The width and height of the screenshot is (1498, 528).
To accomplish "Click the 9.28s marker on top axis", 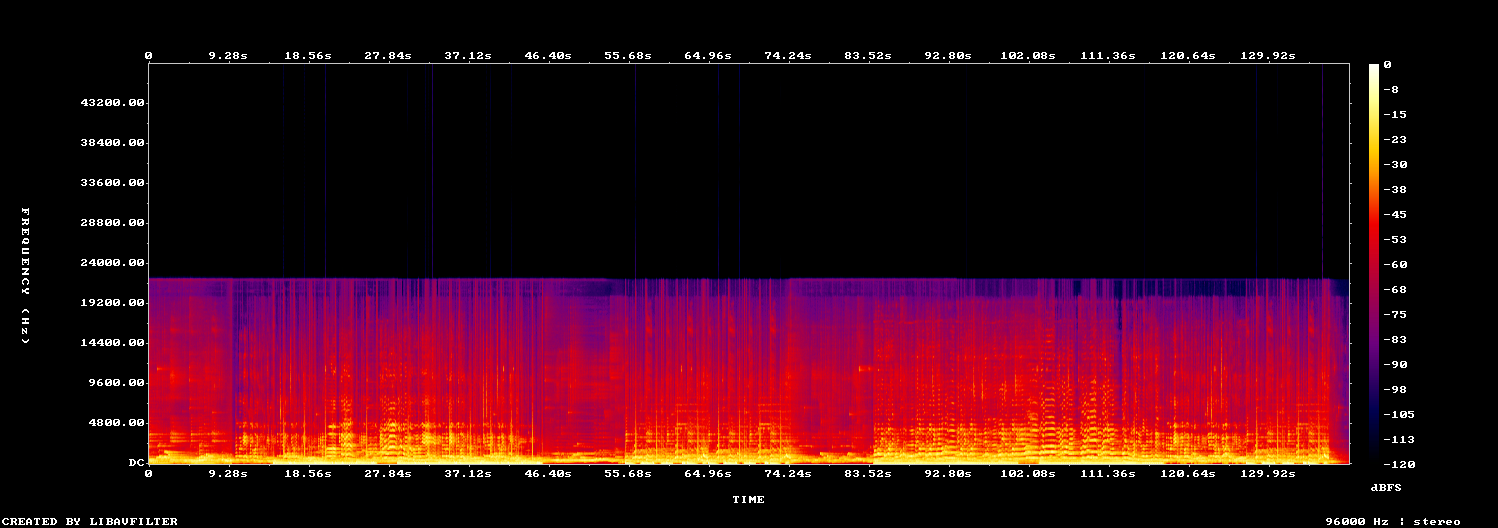I will pos(228,55).
